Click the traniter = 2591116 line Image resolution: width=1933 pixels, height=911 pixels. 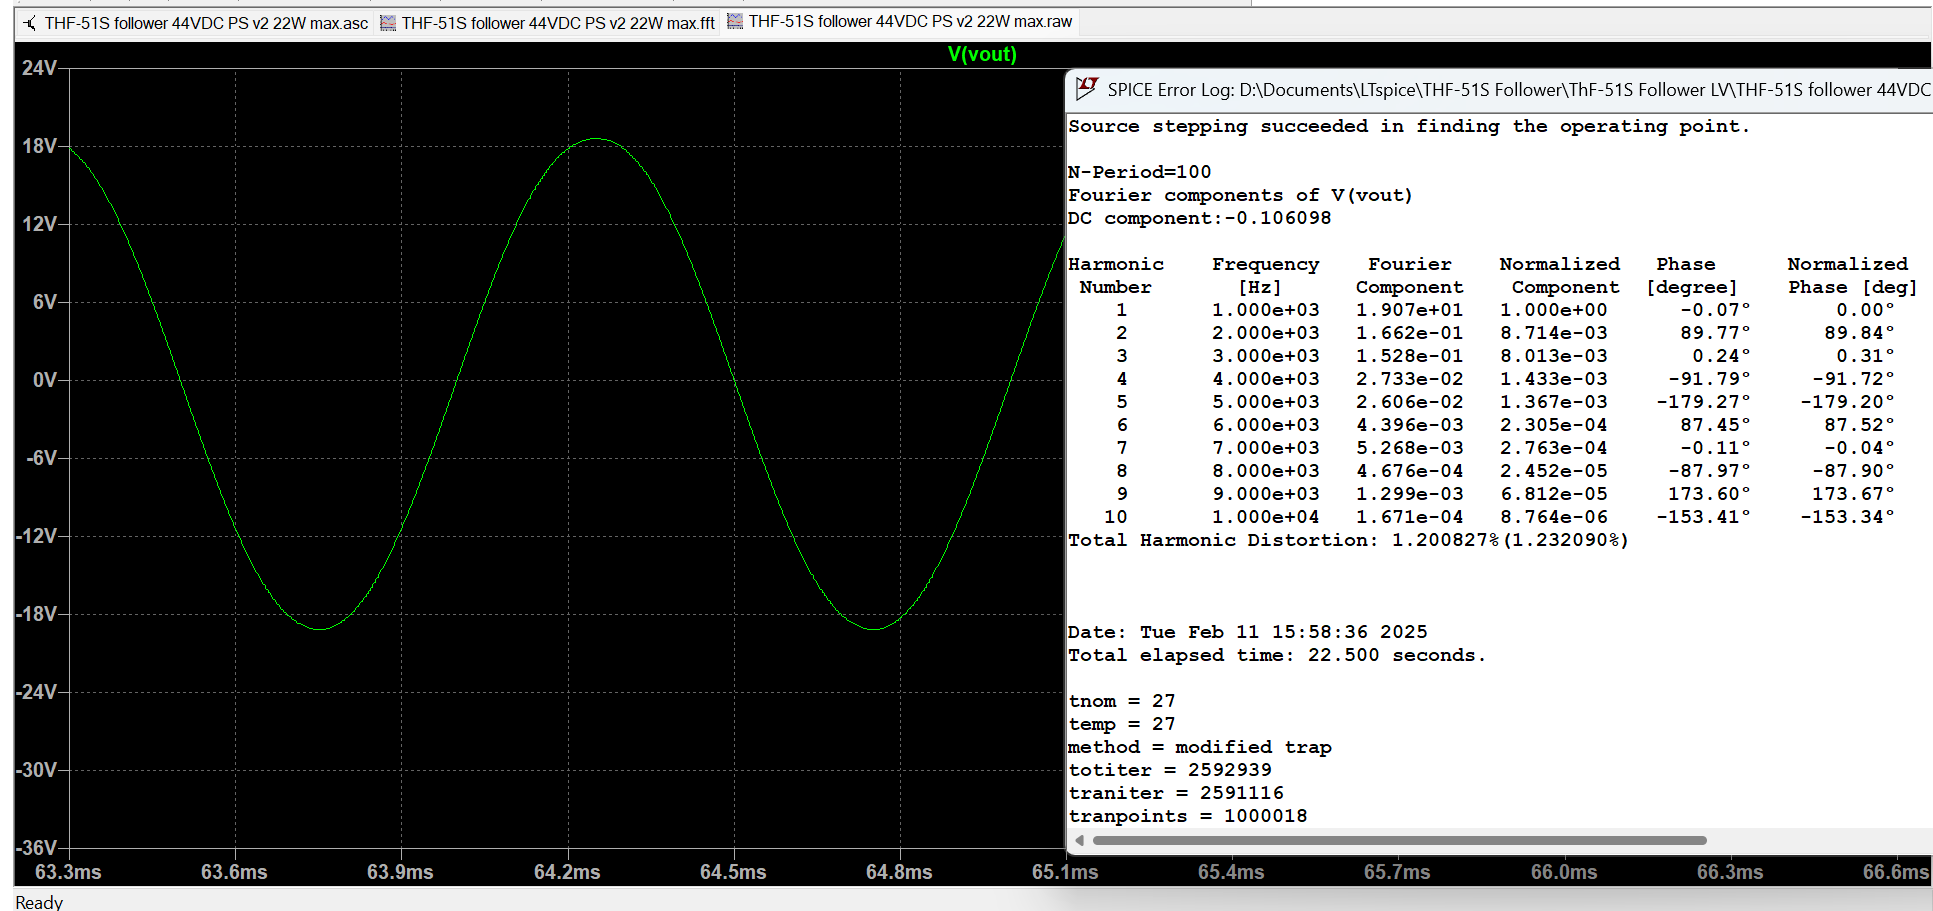tap(1176, 793)
